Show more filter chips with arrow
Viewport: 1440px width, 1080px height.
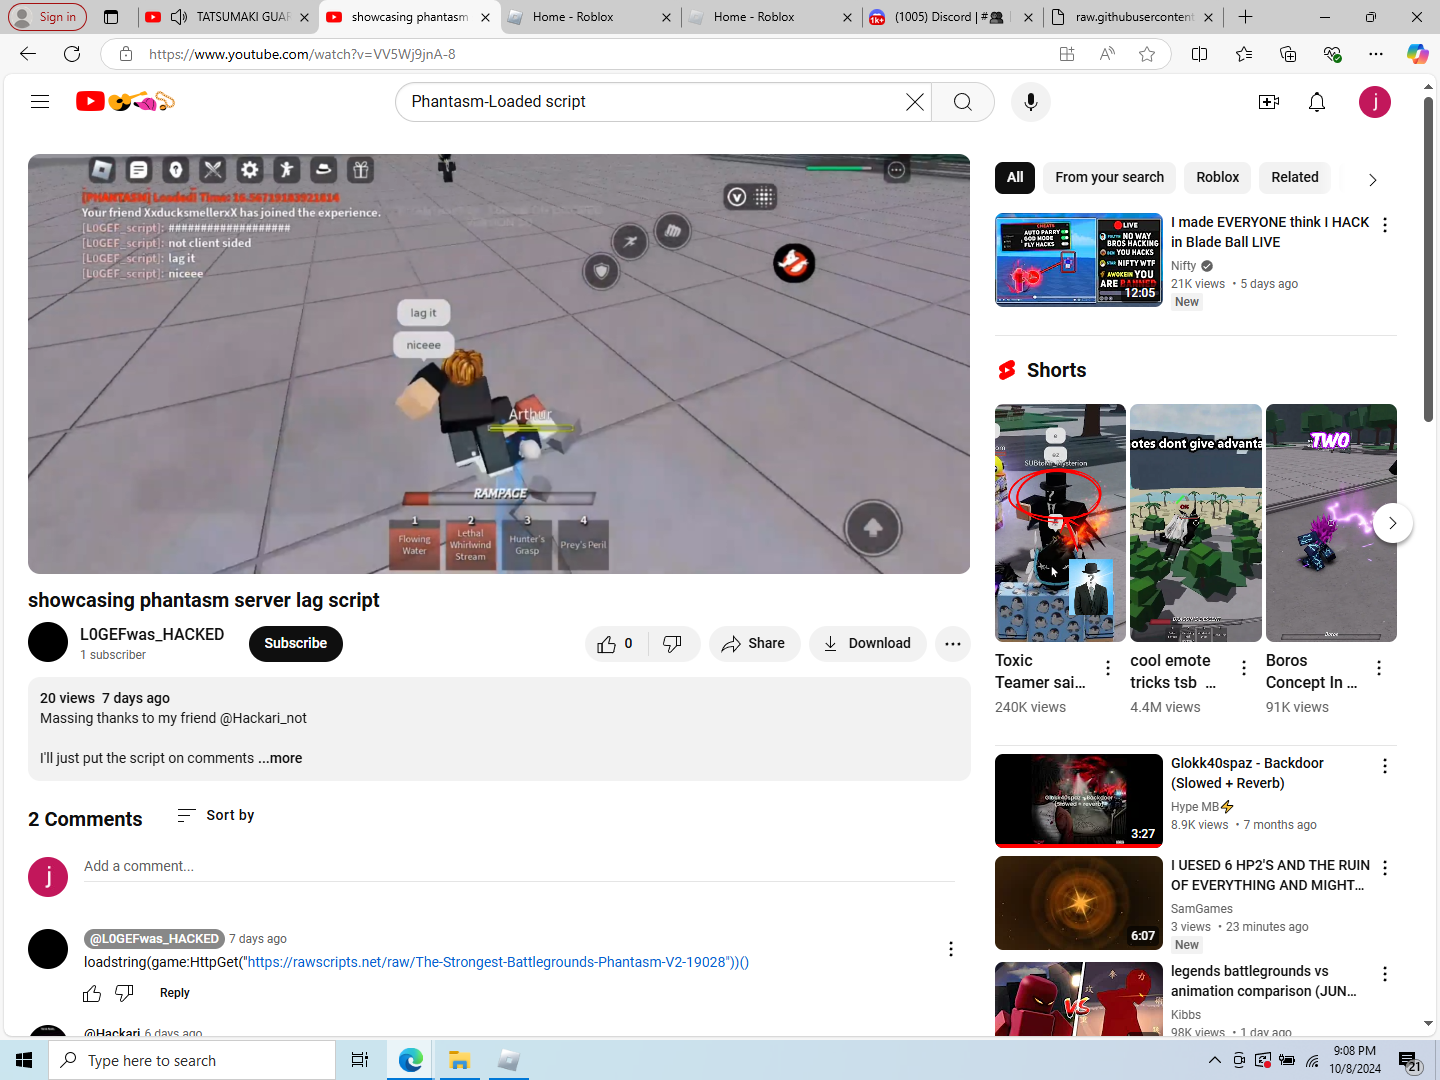click(x=1373, y=180)
